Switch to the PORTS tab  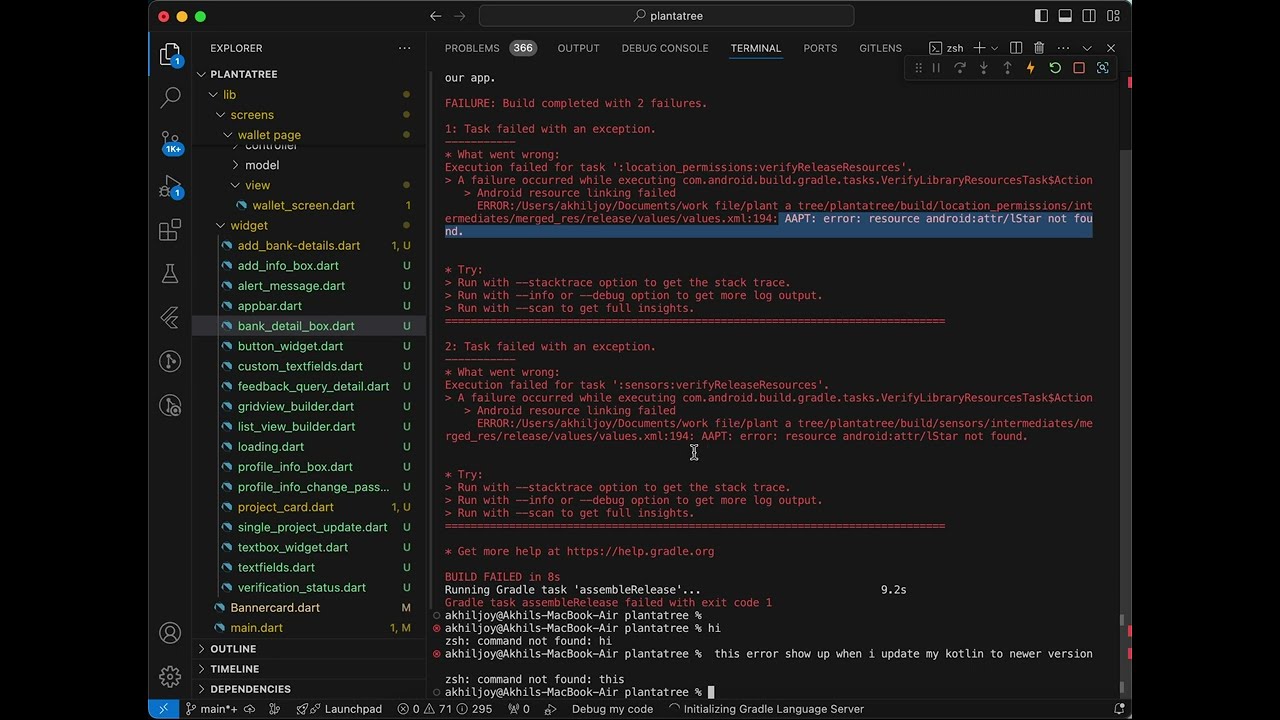[820, 48]
